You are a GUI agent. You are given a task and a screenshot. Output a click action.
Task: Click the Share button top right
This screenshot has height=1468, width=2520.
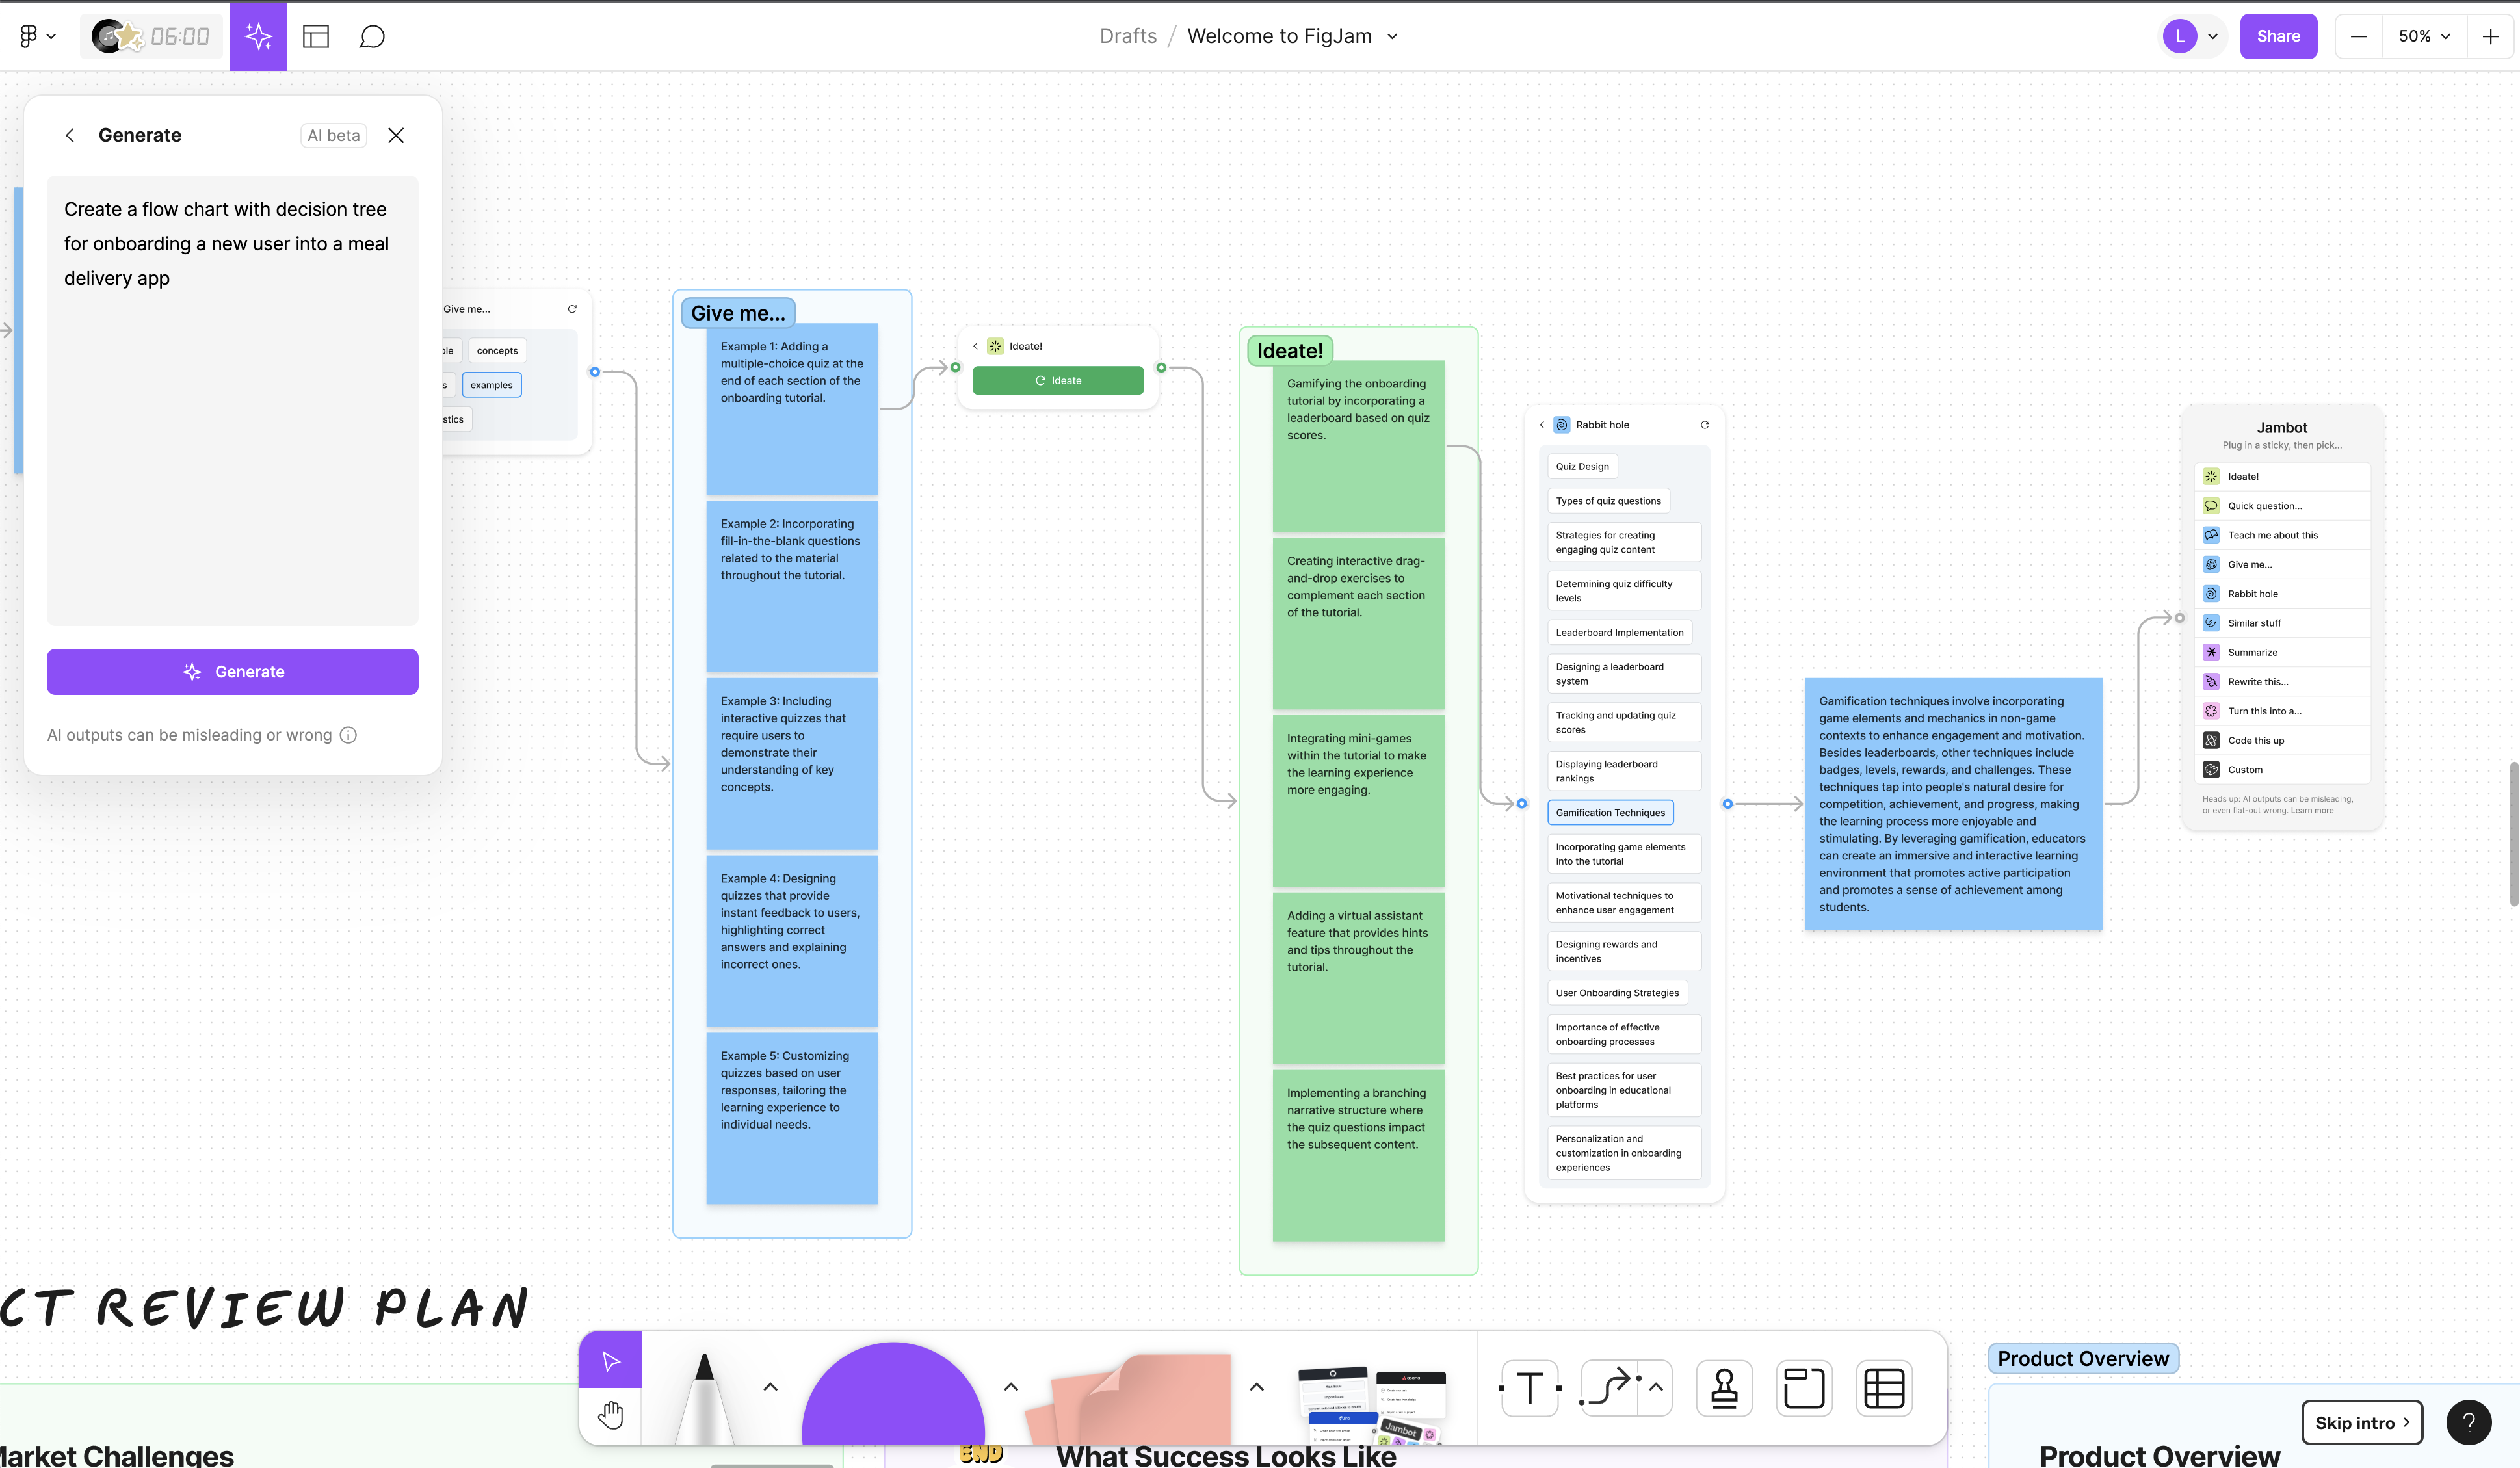[2277, 36]
